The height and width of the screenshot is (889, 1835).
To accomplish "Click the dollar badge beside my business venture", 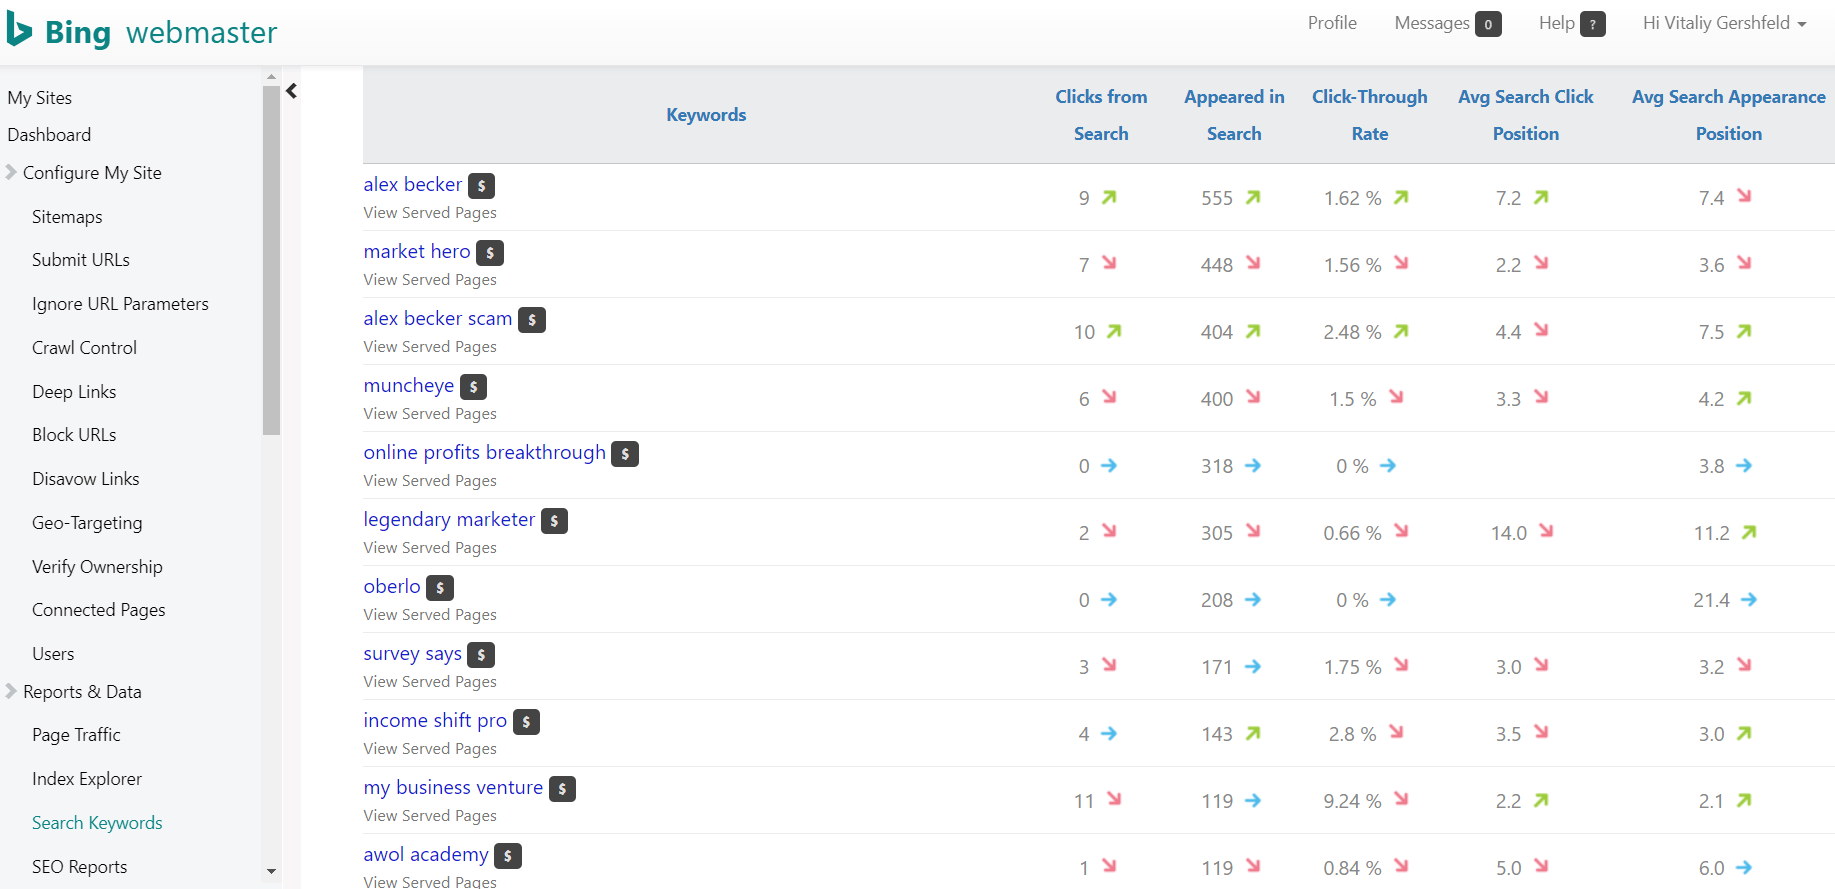I will click(x=563, y=789).
